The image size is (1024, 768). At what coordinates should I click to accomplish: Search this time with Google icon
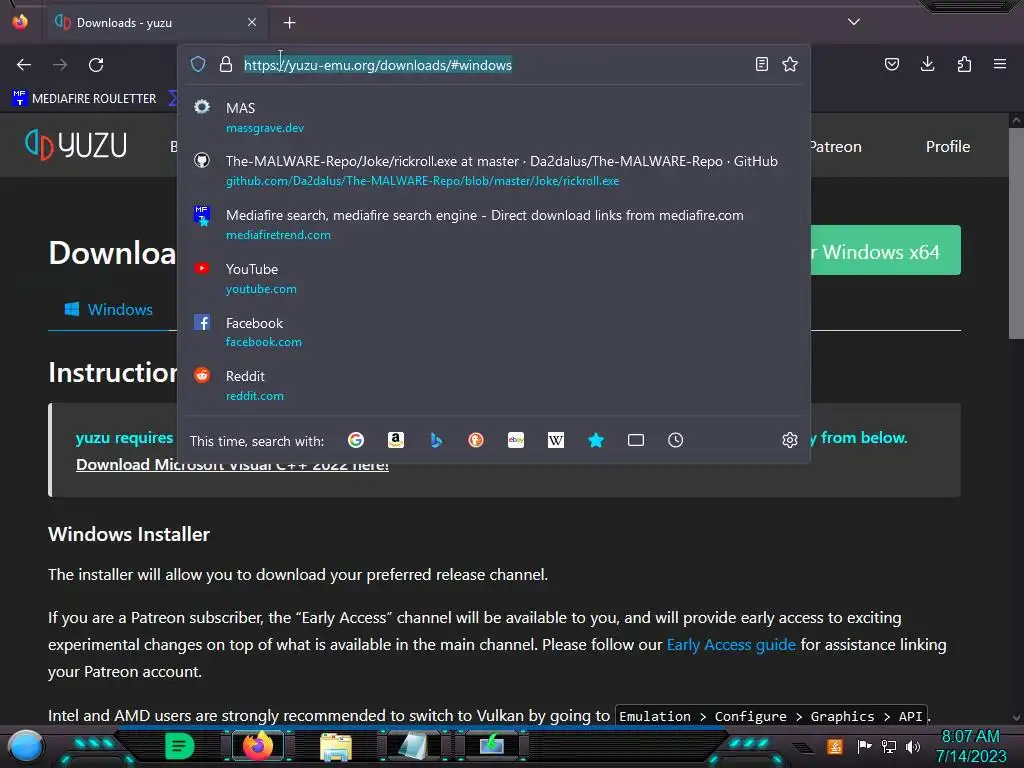click(356, 440)
